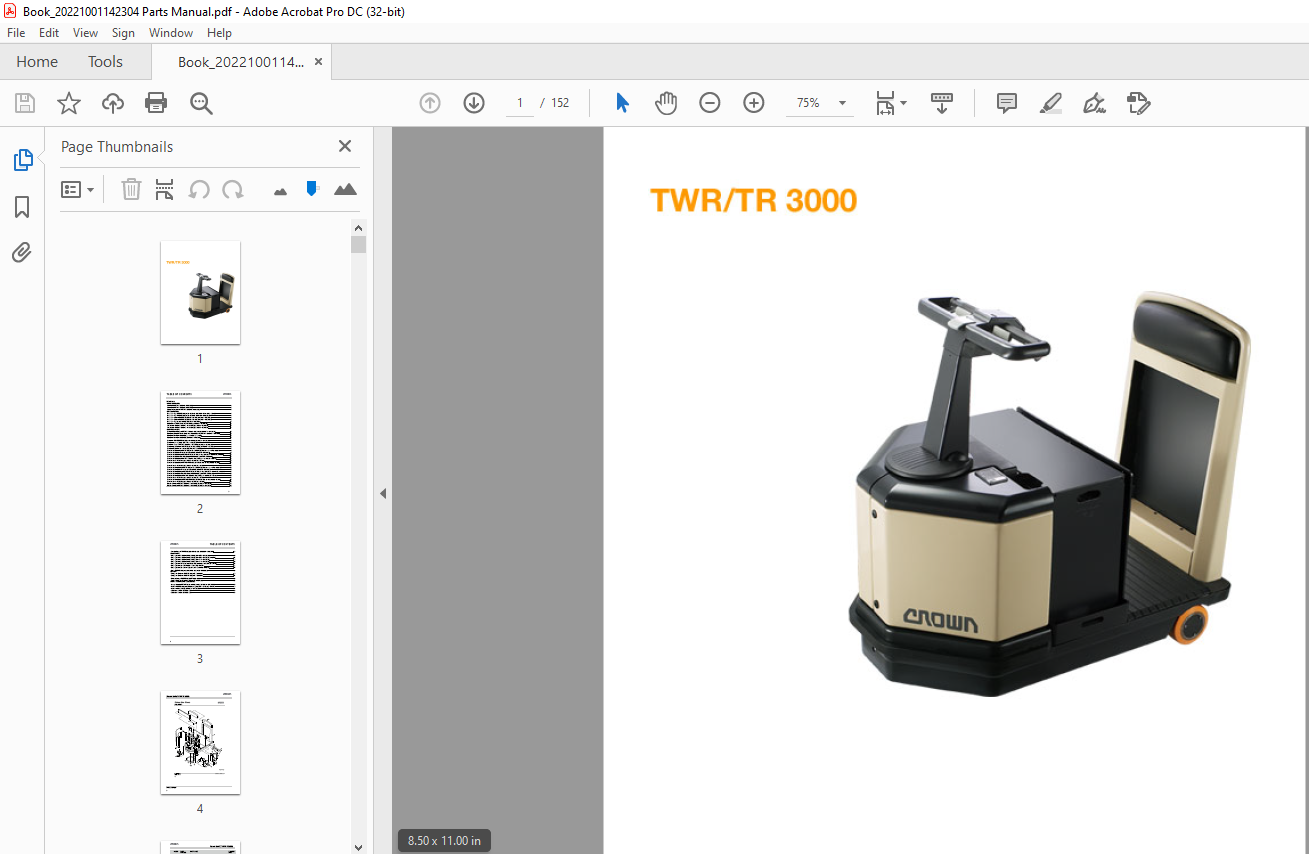Image resolution: width=1309 pixels, height=854 pixels.
Task: Select the Highlight text tool
Action: (x=1051, y=103)
